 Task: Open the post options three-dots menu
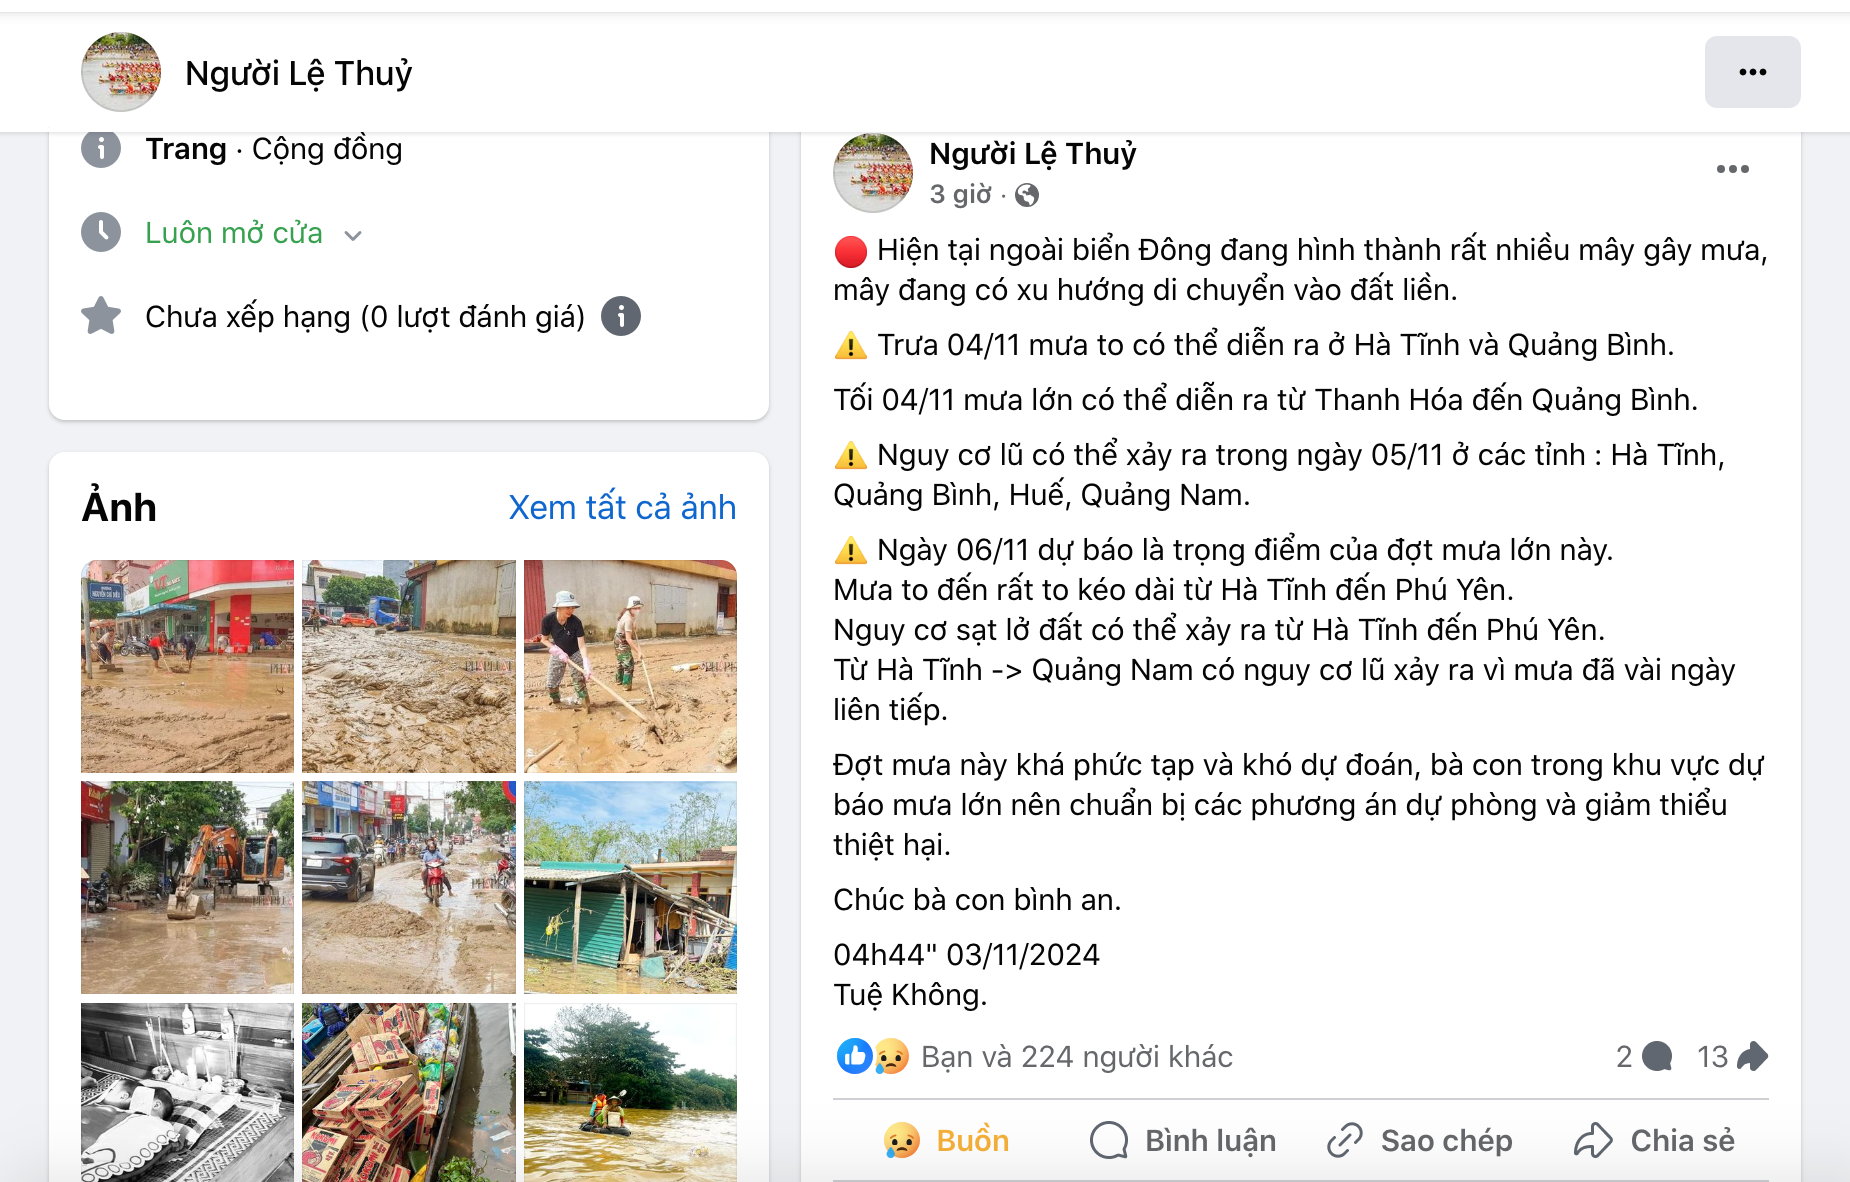tap(1732, 169)
